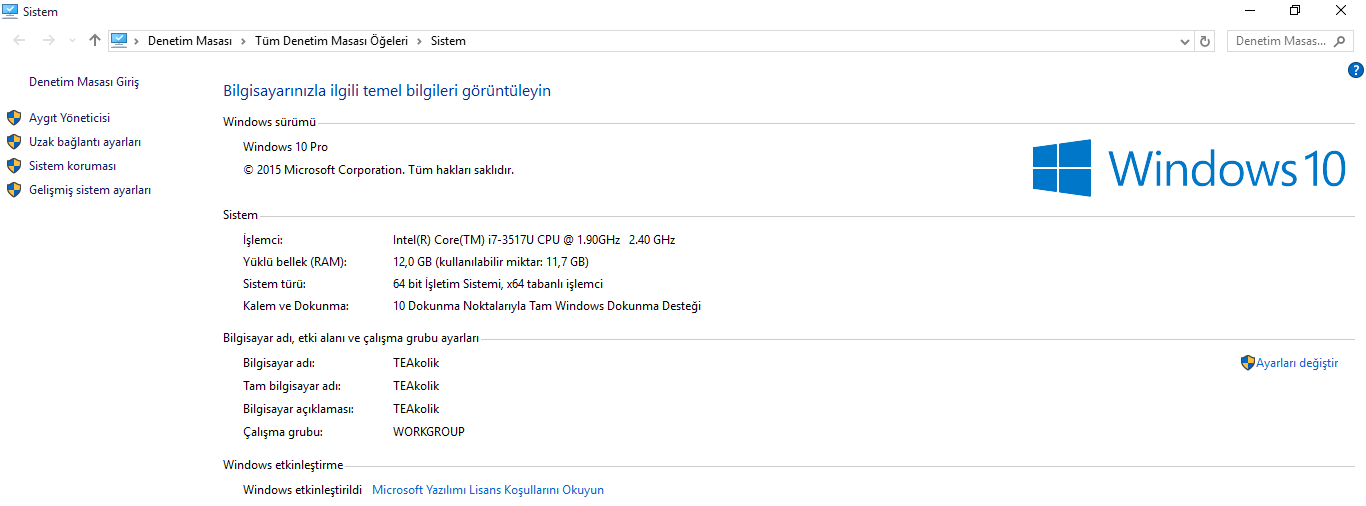This screenshot has height=506, width=1366.
Task: Click the Kalem ve Dokunma label
Action: click(x=296, y=306)
